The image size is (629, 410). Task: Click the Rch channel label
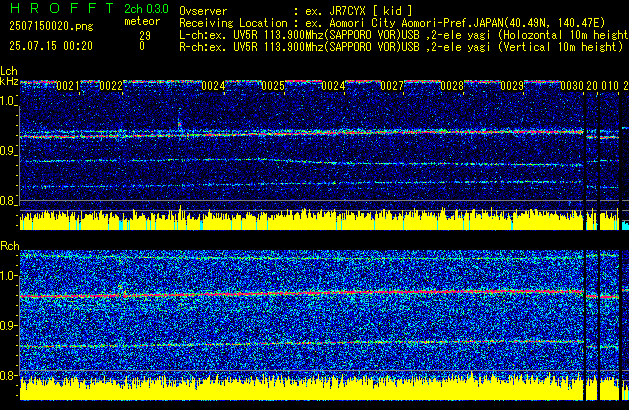[x=10, y=246]
